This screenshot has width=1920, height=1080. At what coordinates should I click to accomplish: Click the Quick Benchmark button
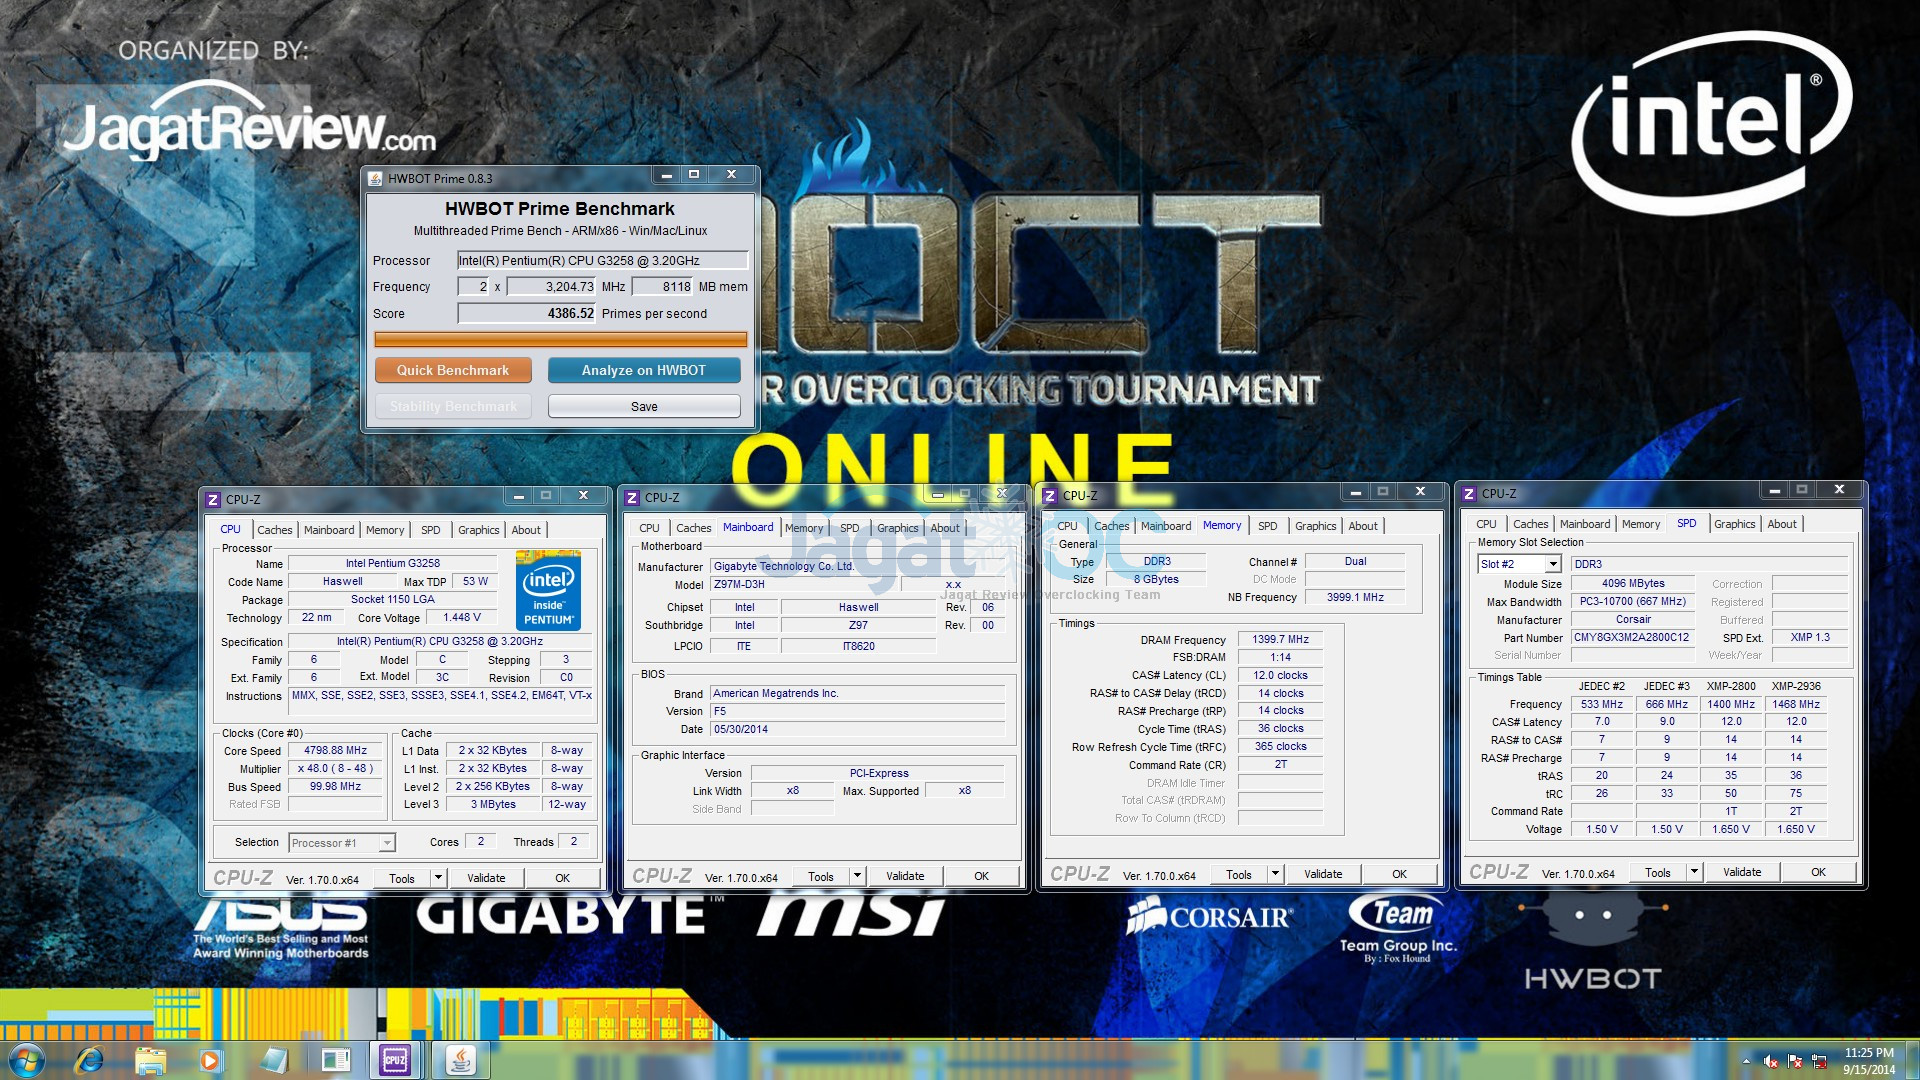coord(452,370)
